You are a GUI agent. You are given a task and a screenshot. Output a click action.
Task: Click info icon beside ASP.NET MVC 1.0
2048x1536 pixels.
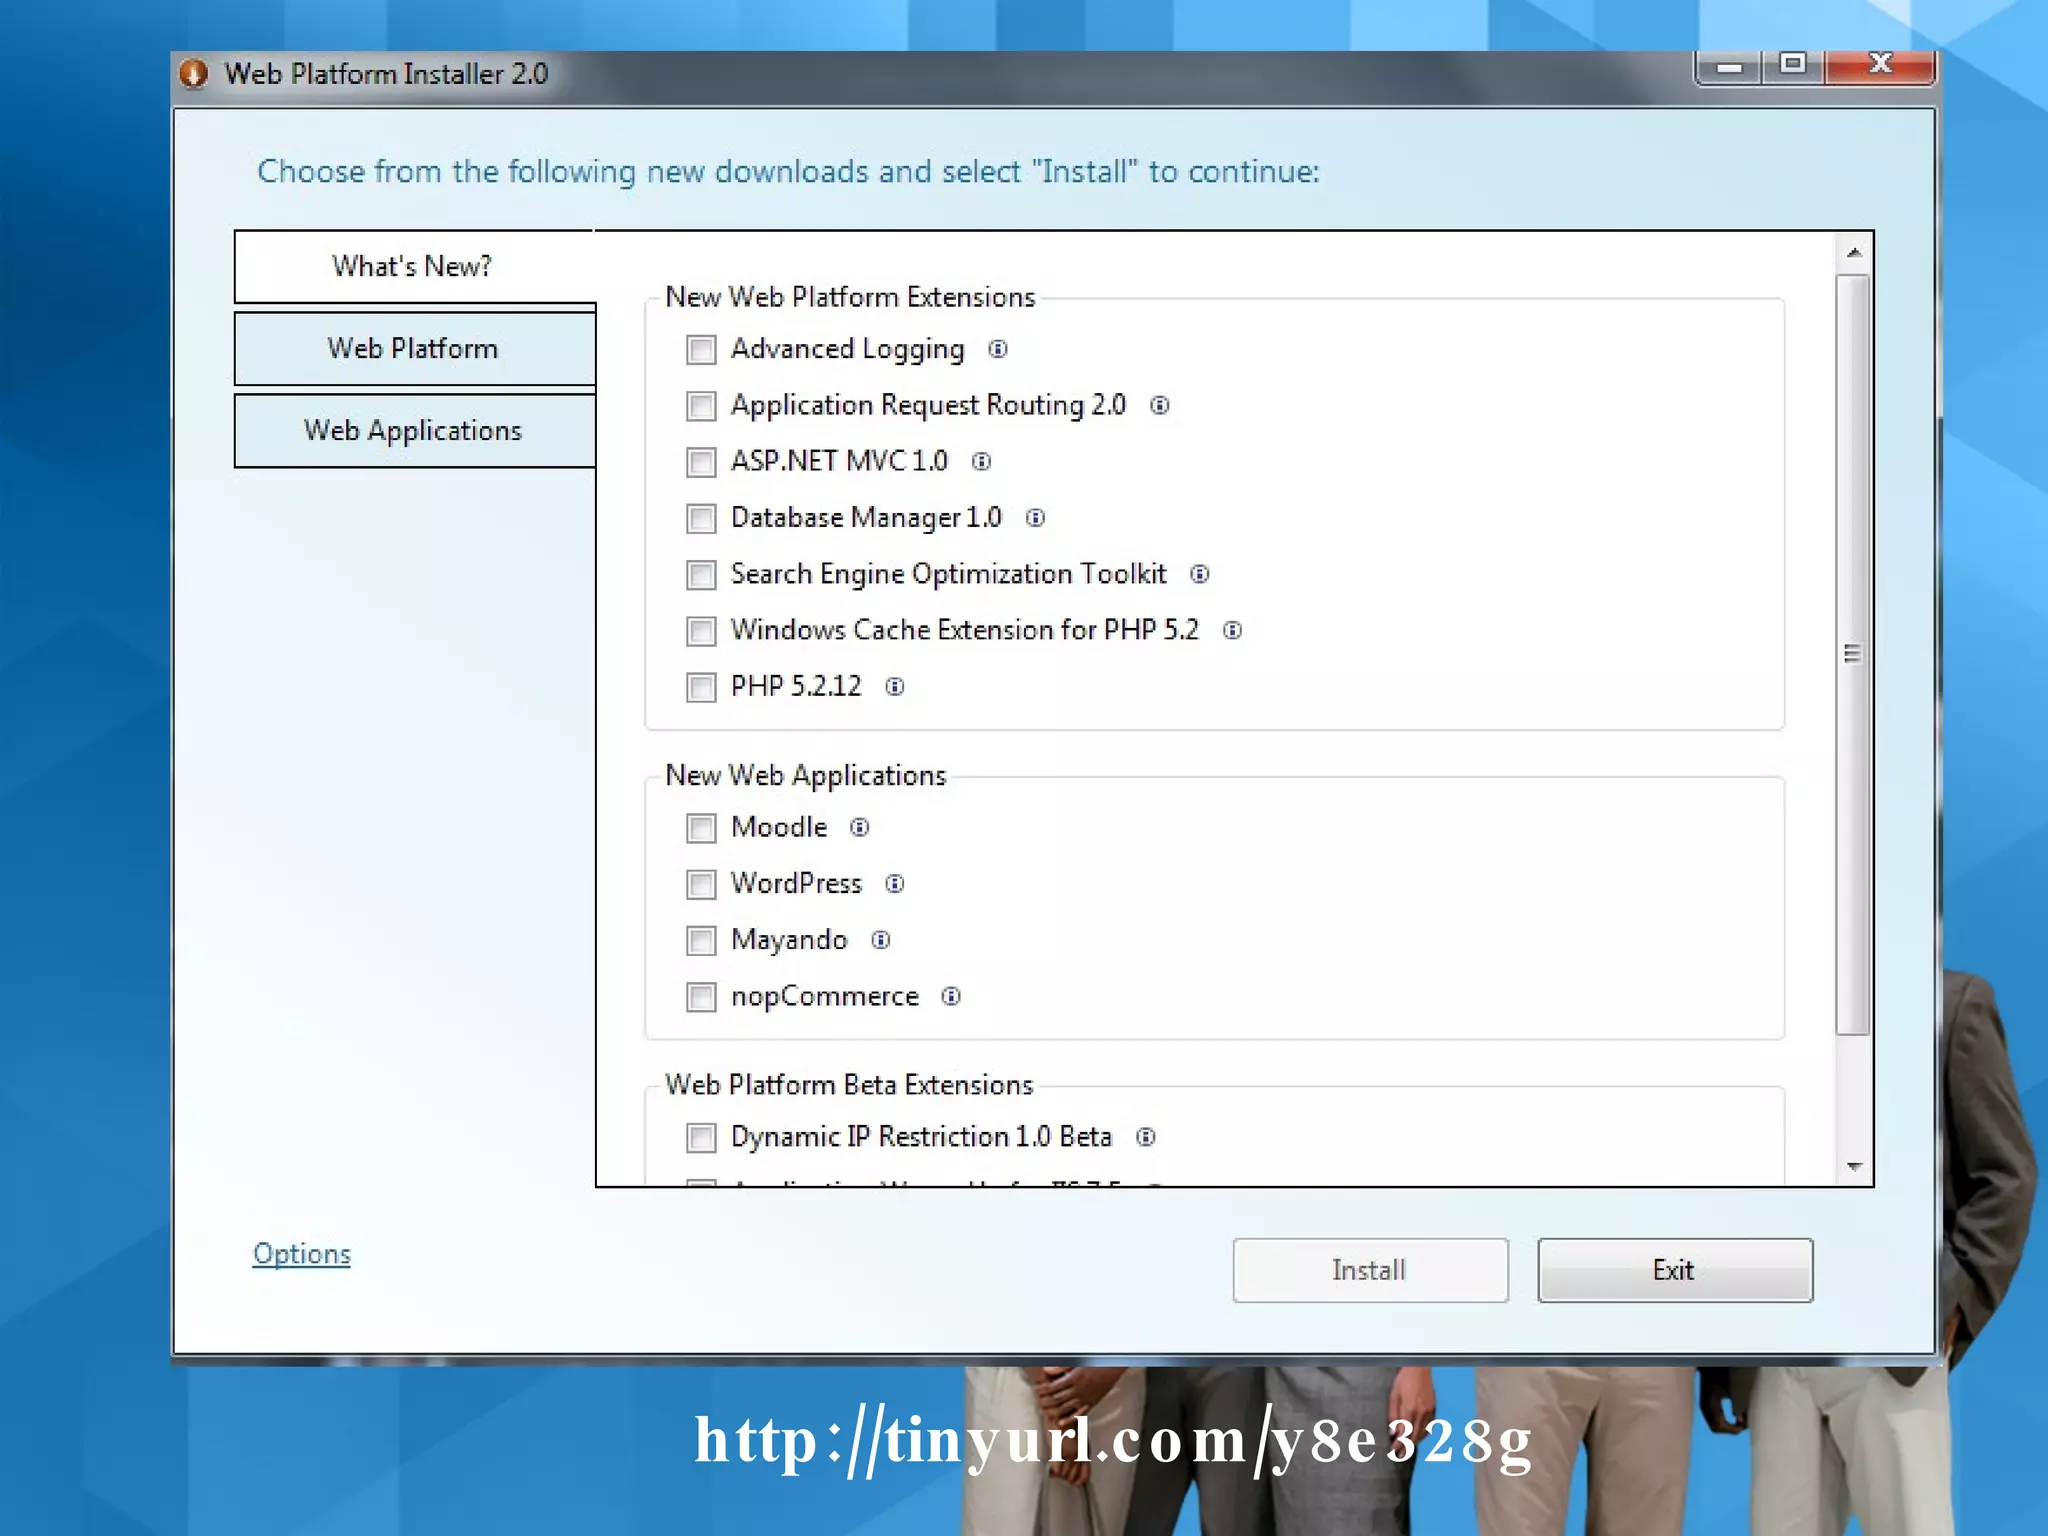pyautogui.click(x=981, y=461)
